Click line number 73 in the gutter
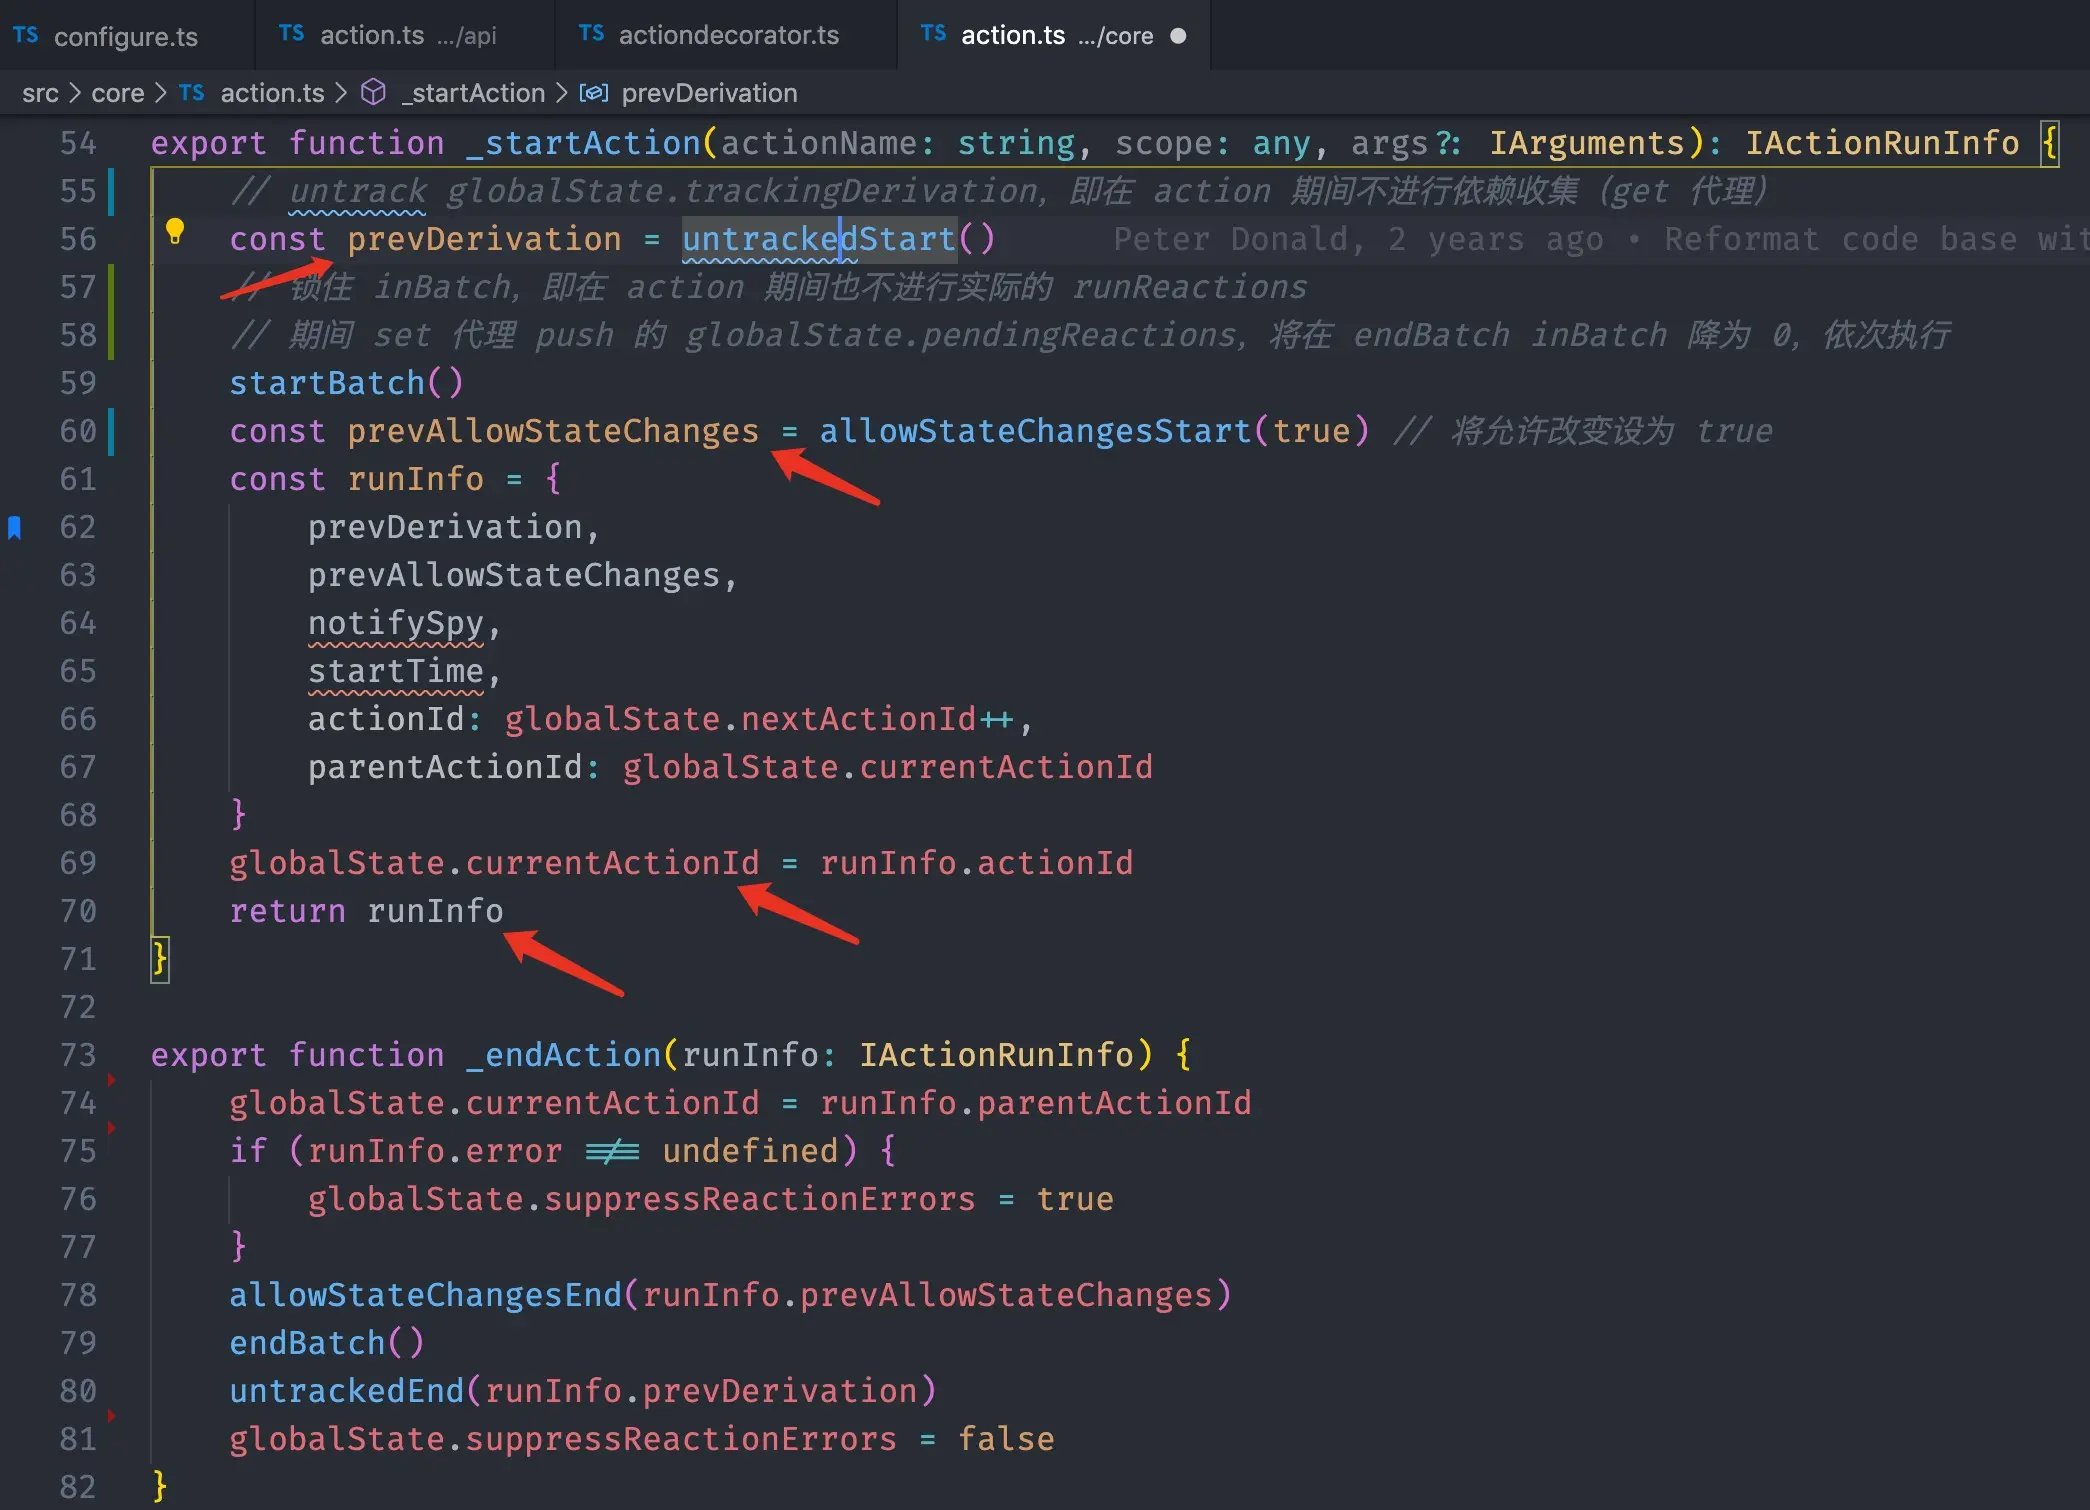Image resolution: width=2090 pixels, height=1510 pixels. coord(78,1055)
